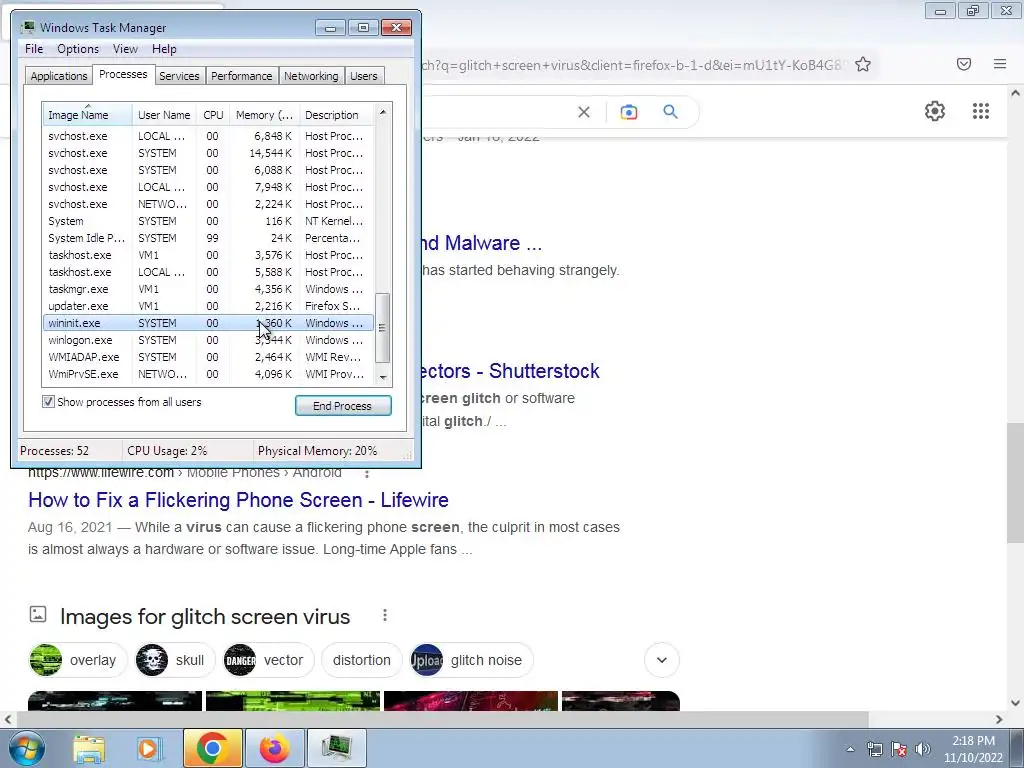
Task: Open Task Manager File menu
Action: click(34, 49)
